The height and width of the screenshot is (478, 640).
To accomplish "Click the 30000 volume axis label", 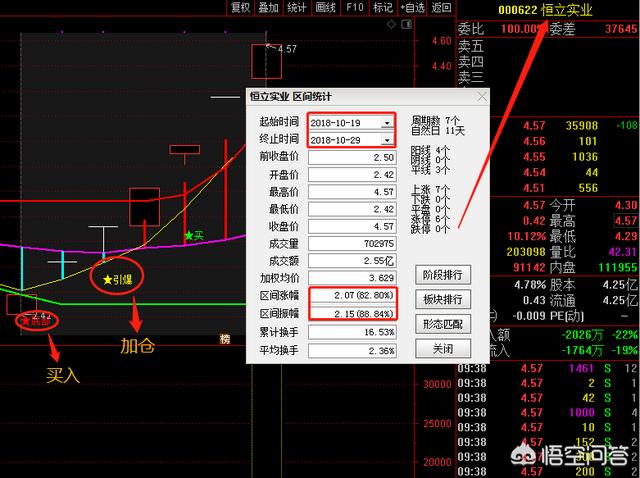I will 437,384.
